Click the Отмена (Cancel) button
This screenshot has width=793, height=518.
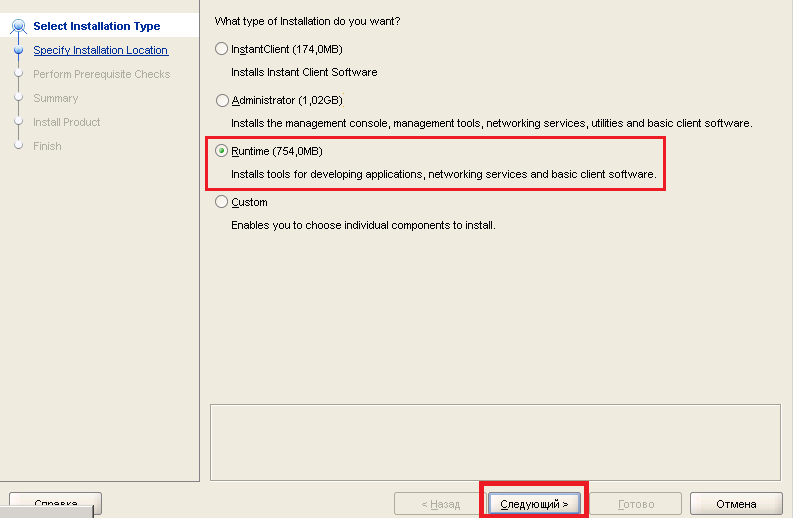pyautogui.click(x=736, y=504)
